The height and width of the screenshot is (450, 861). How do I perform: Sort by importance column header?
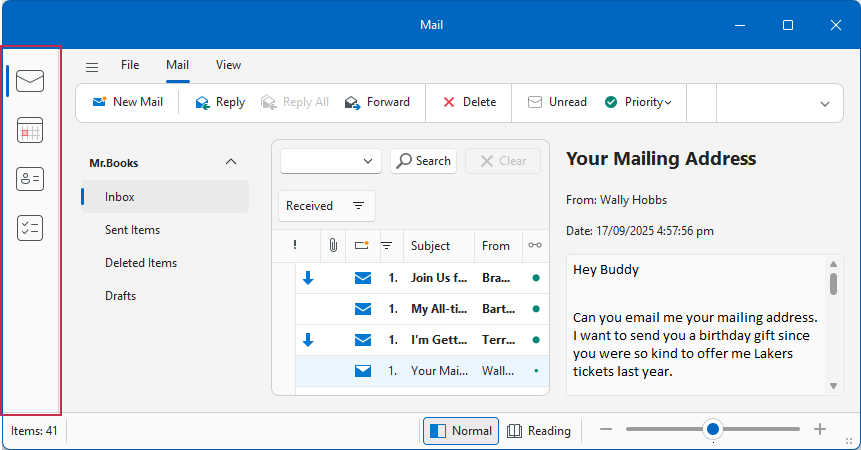[x=295, y=245]
